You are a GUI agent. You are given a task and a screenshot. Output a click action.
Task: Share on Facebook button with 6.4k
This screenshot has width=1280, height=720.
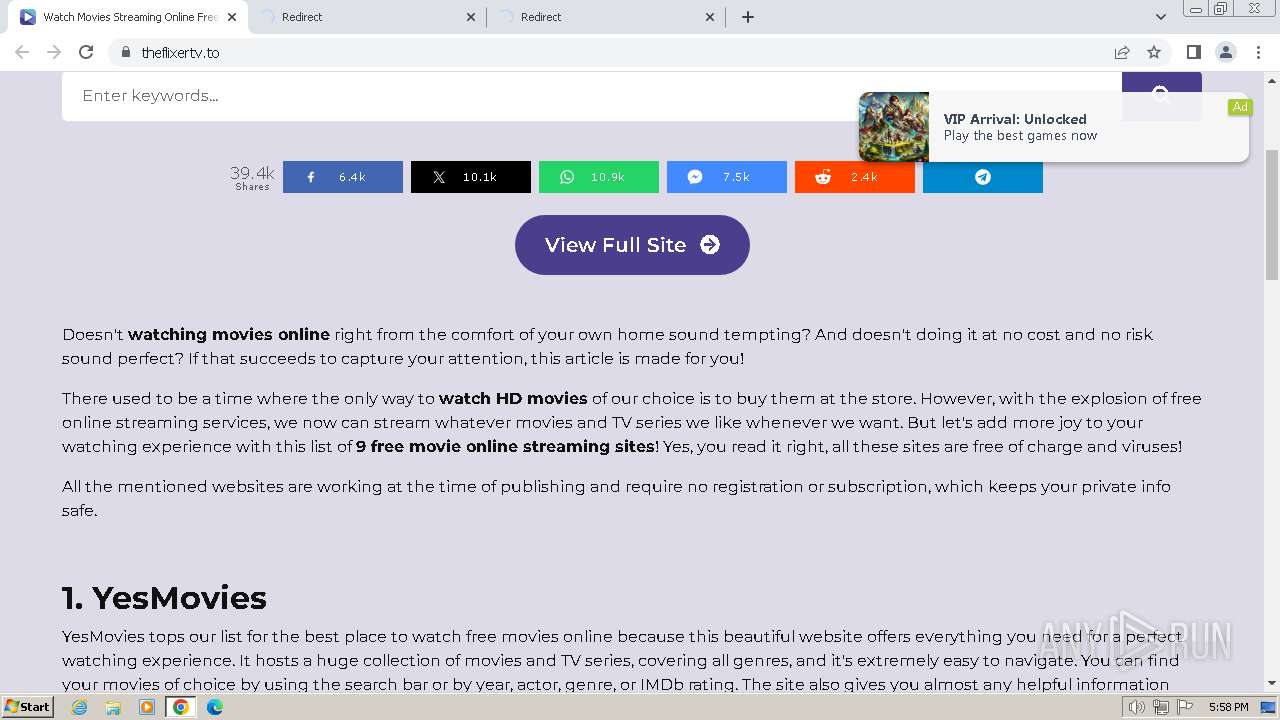coord(343,177)
